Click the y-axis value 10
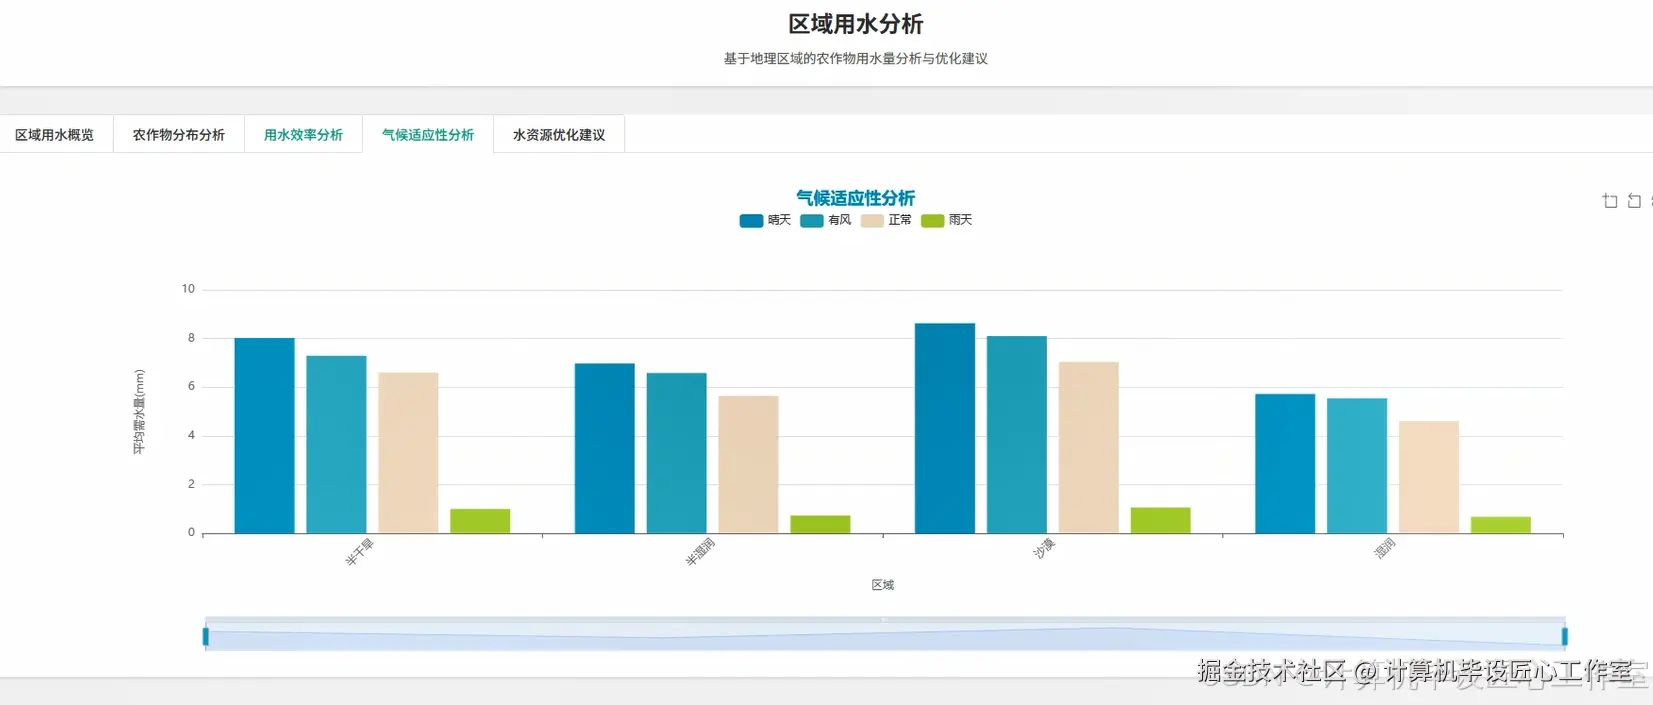This screenshot has height=705, width=1653. pos(188,289)
